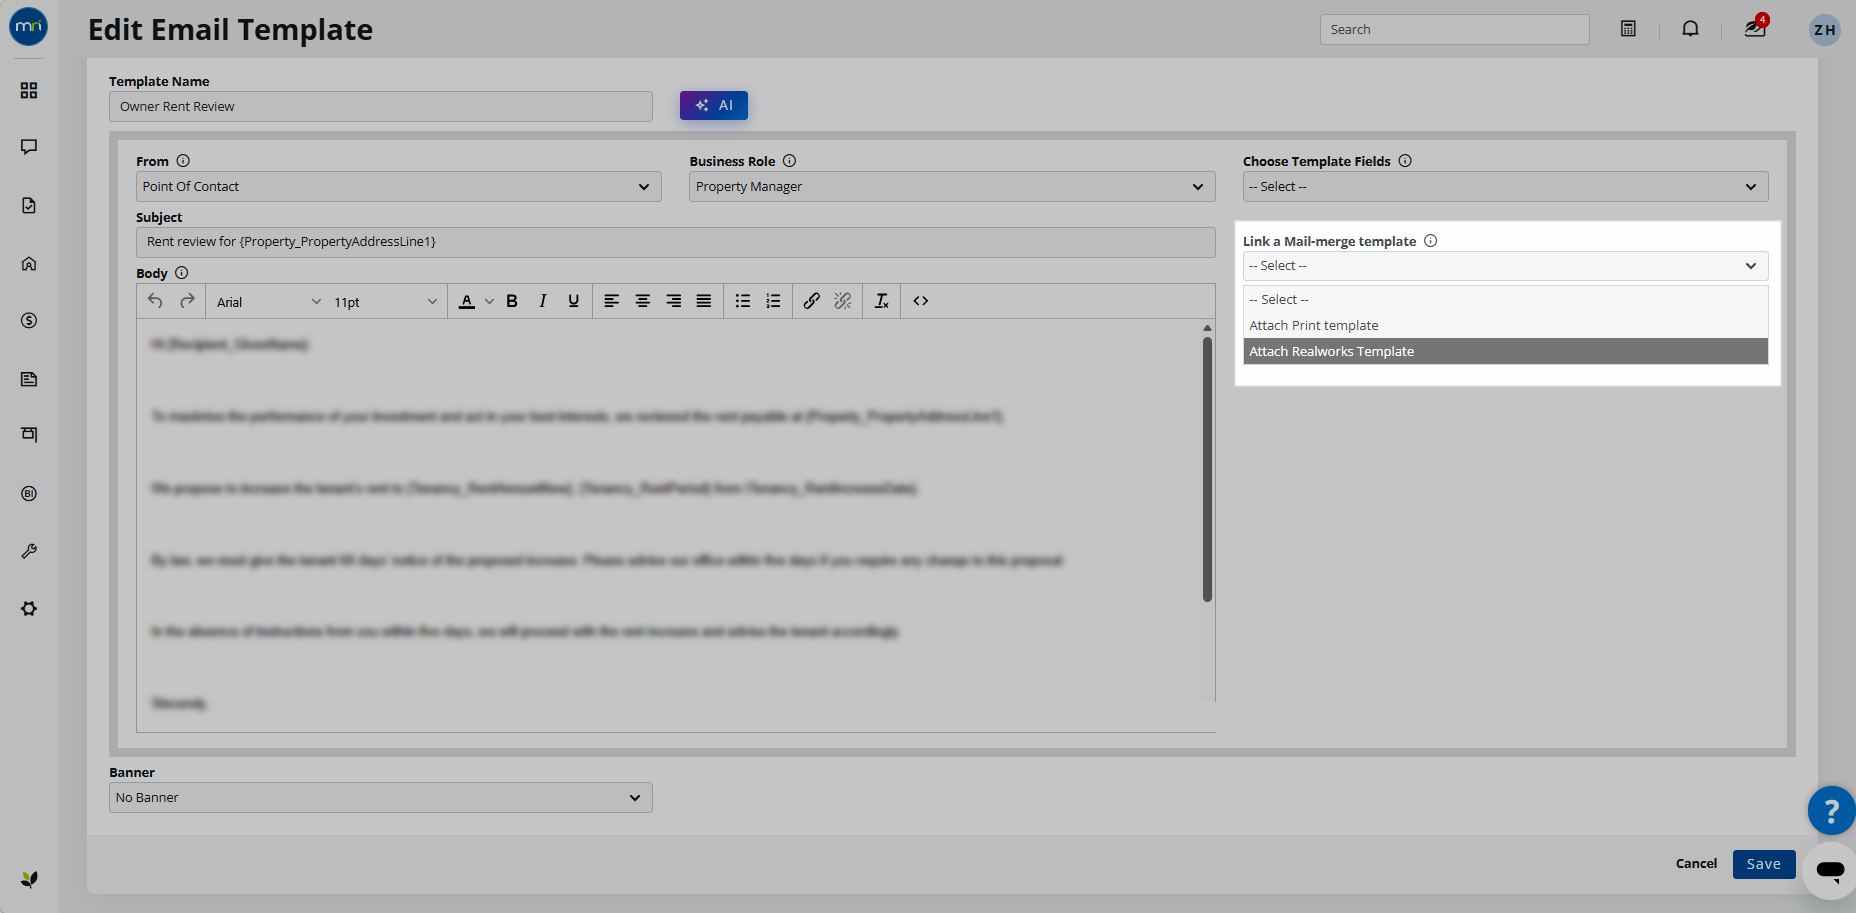Align body text to the right

pos(674,301)
